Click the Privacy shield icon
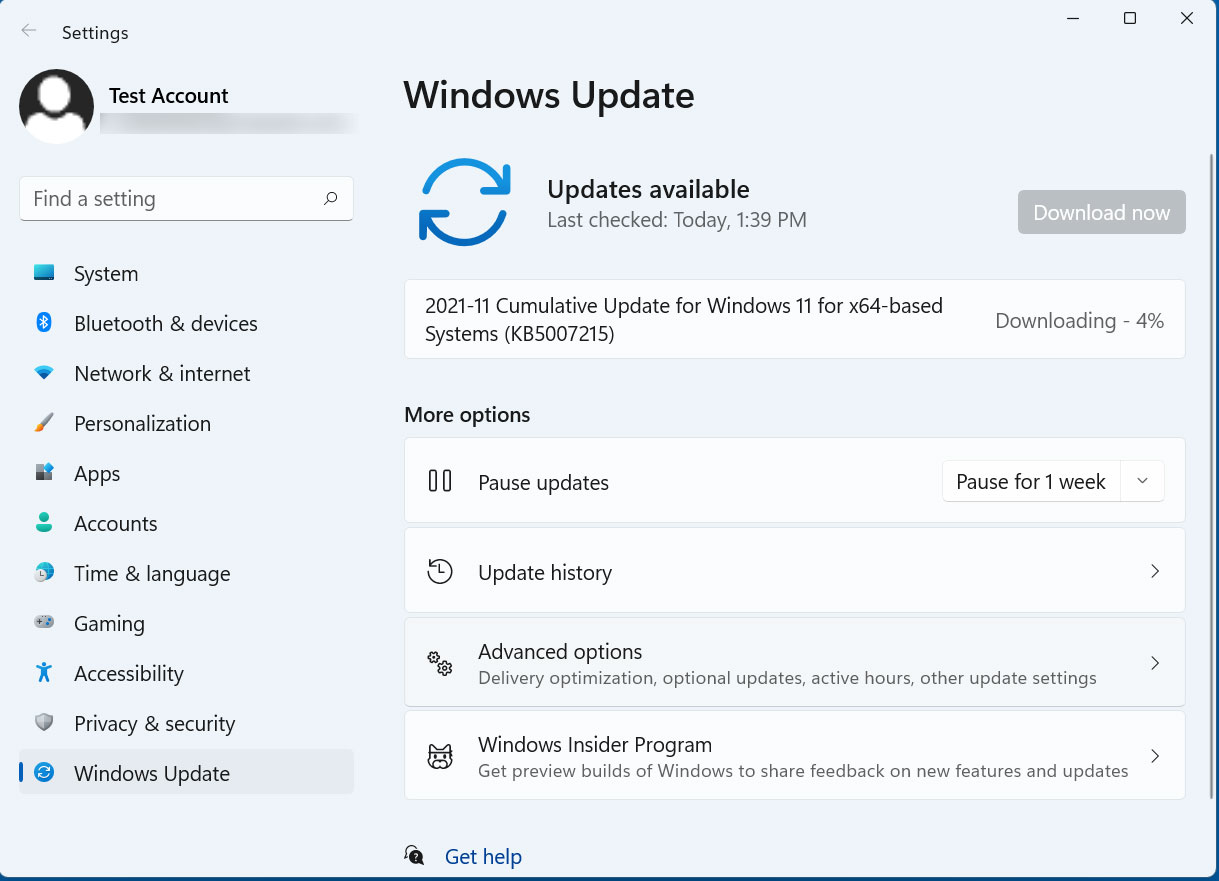The width and height of the screenshot is (1219, 881). (44, 723)
